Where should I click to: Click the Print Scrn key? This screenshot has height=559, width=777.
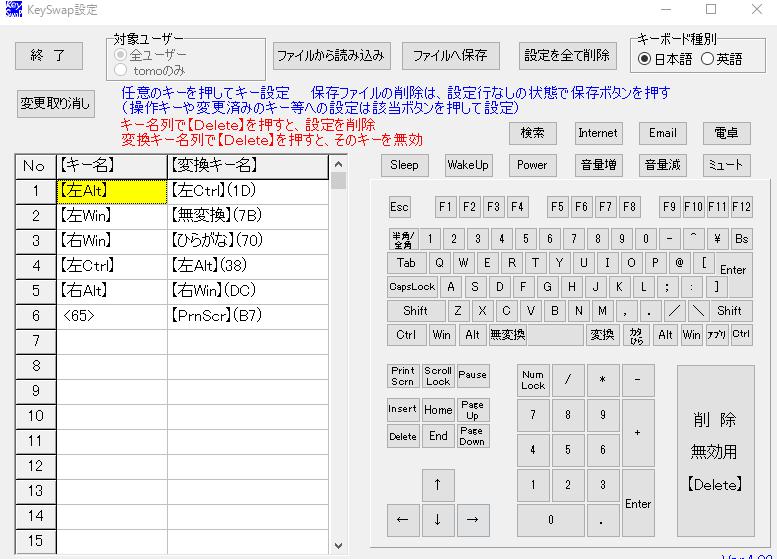(403, 376)
